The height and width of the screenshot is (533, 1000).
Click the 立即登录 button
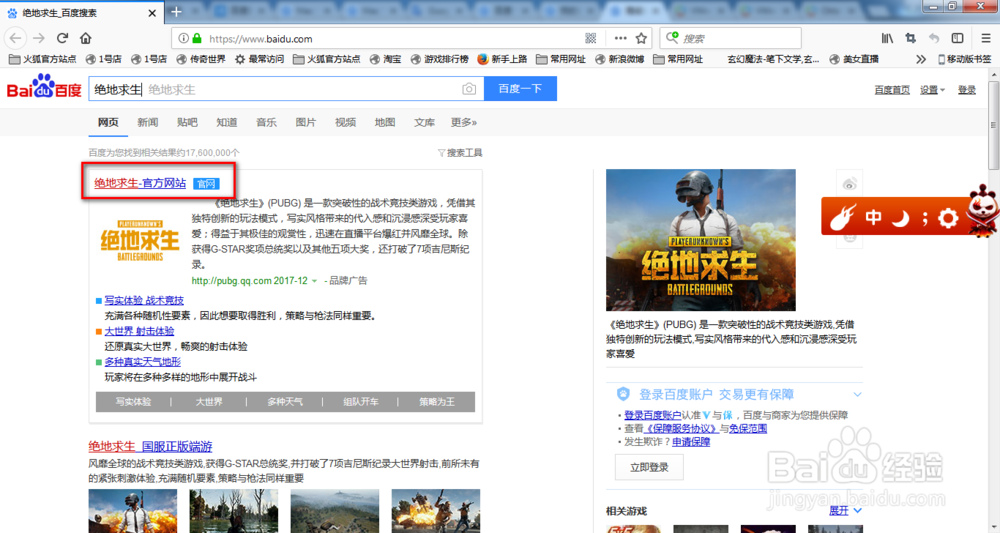coord(649,467)
